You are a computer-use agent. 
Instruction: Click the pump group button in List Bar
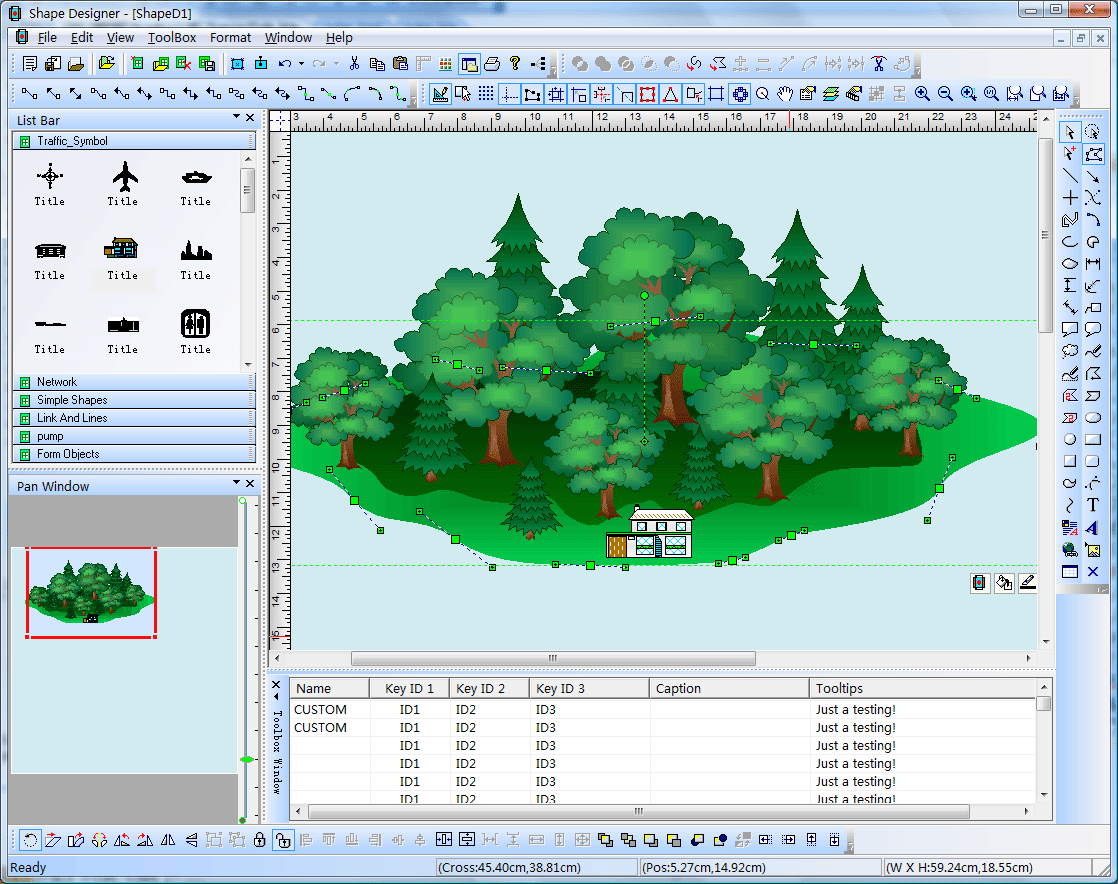[130, 436]
